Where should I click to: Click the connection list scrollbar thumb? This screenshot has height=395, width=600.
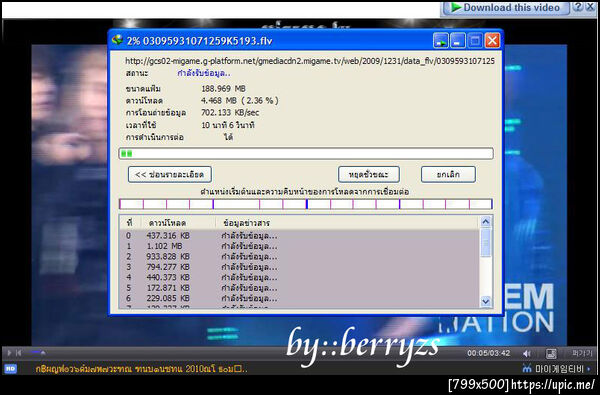coord(486,242)
